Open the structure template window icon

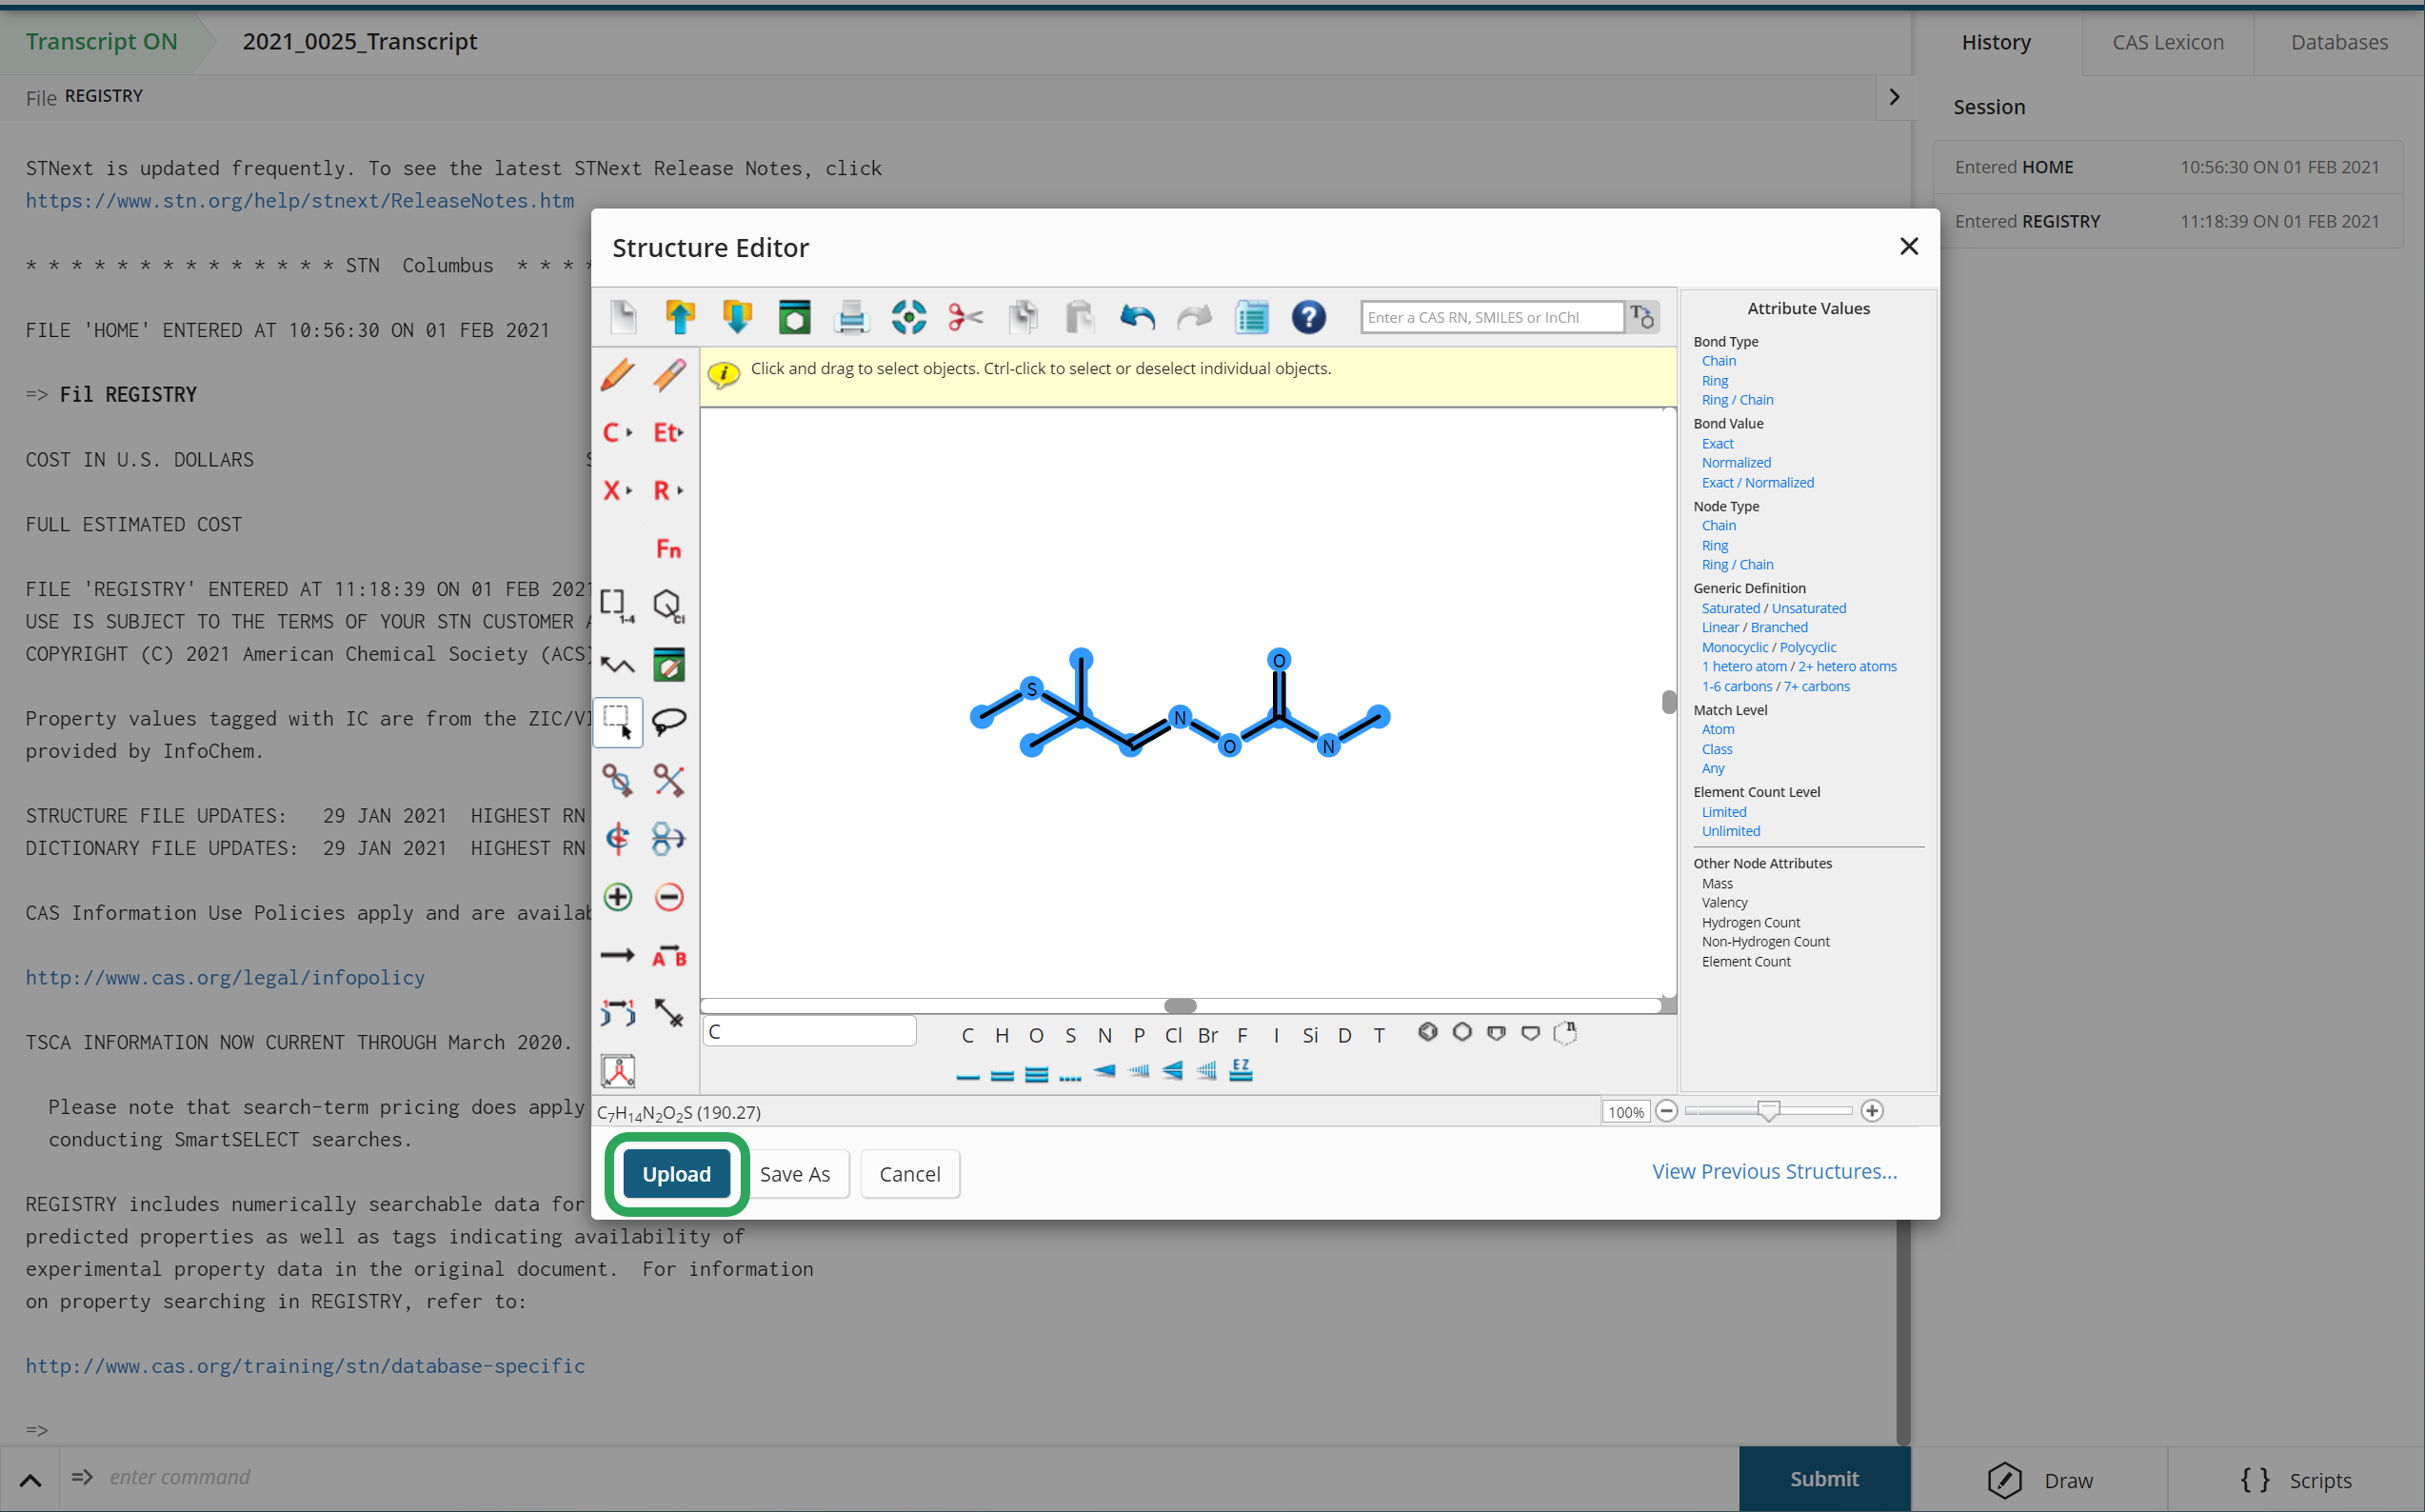click(794, 317)
